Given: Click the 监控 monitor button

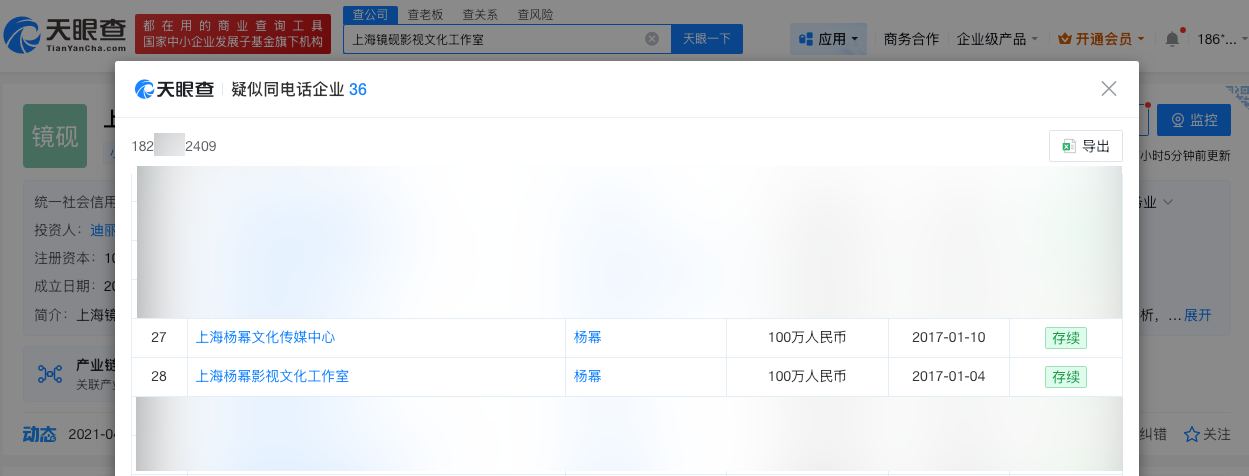Looking at the screenshot, I should click(1193, 120).
